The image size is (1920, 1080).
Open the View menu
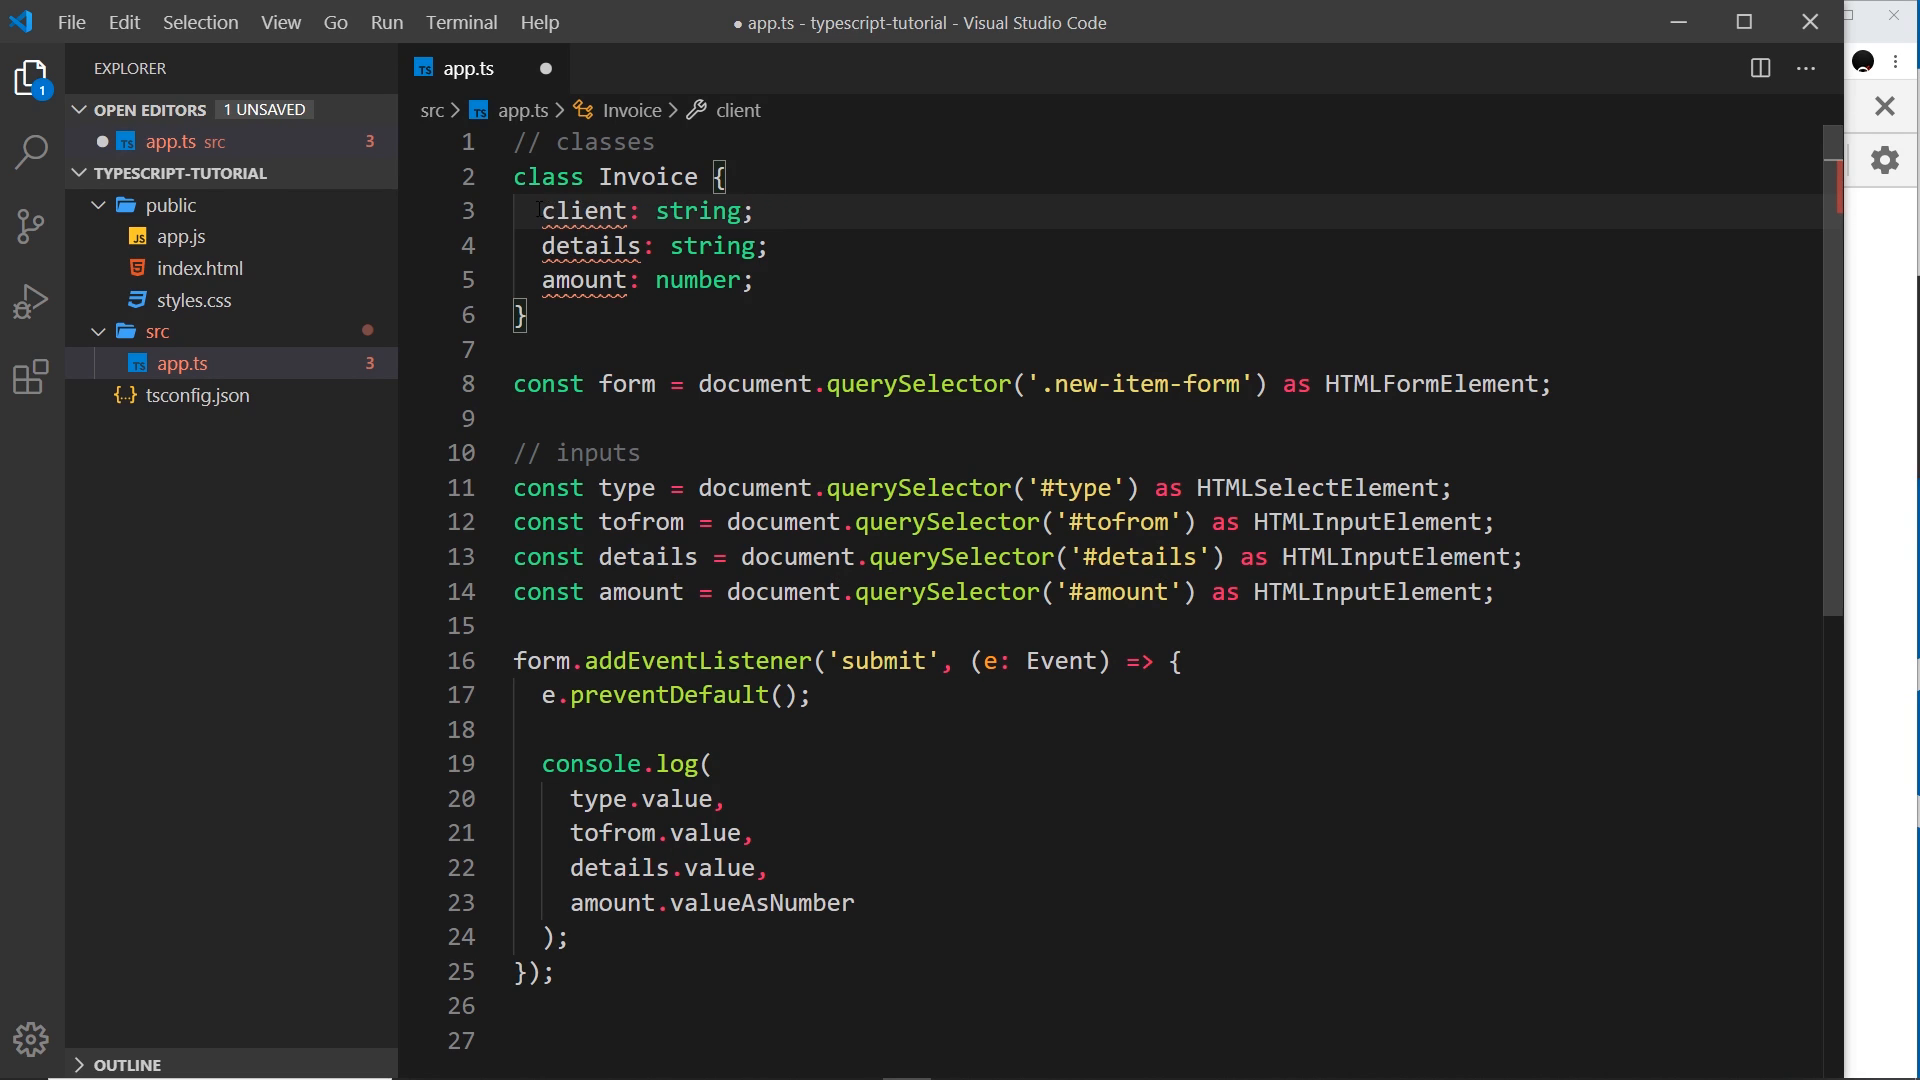point(281,22)
